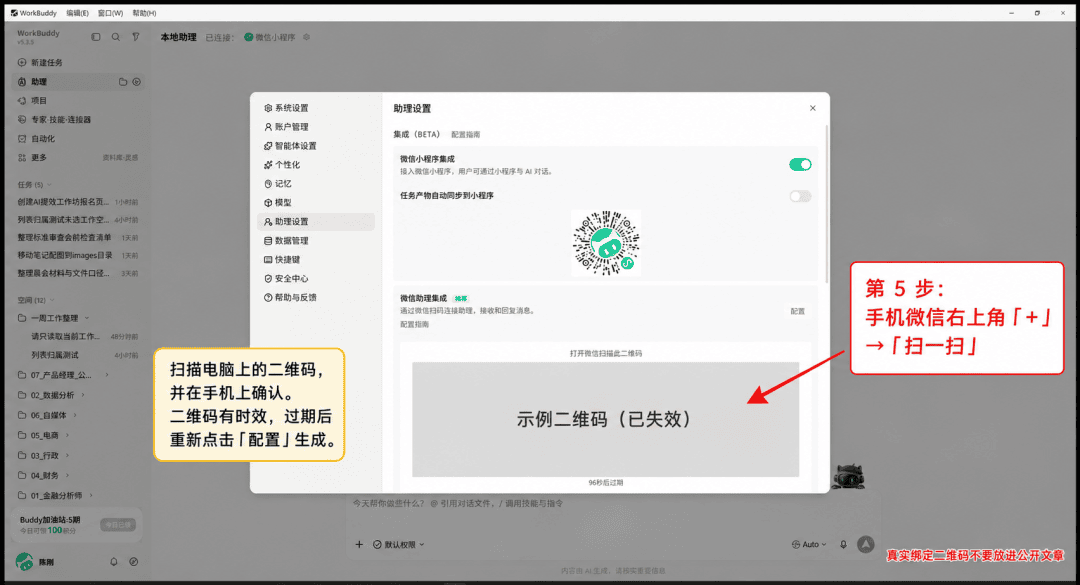The width and height of the screenshot is (1080, 585).
Task: Open the 编辑(E) menu
Action: coord(77,13)
